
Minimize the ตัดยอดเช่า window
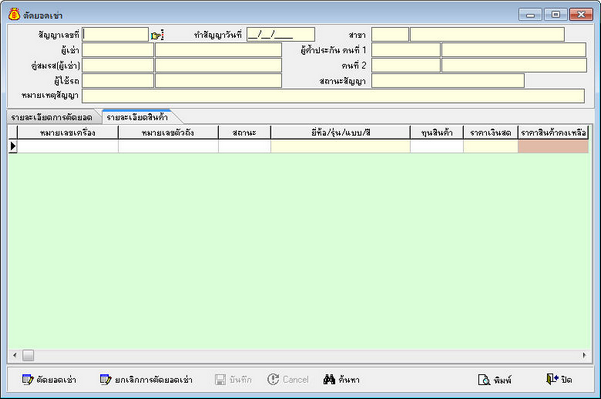[530, 15]
